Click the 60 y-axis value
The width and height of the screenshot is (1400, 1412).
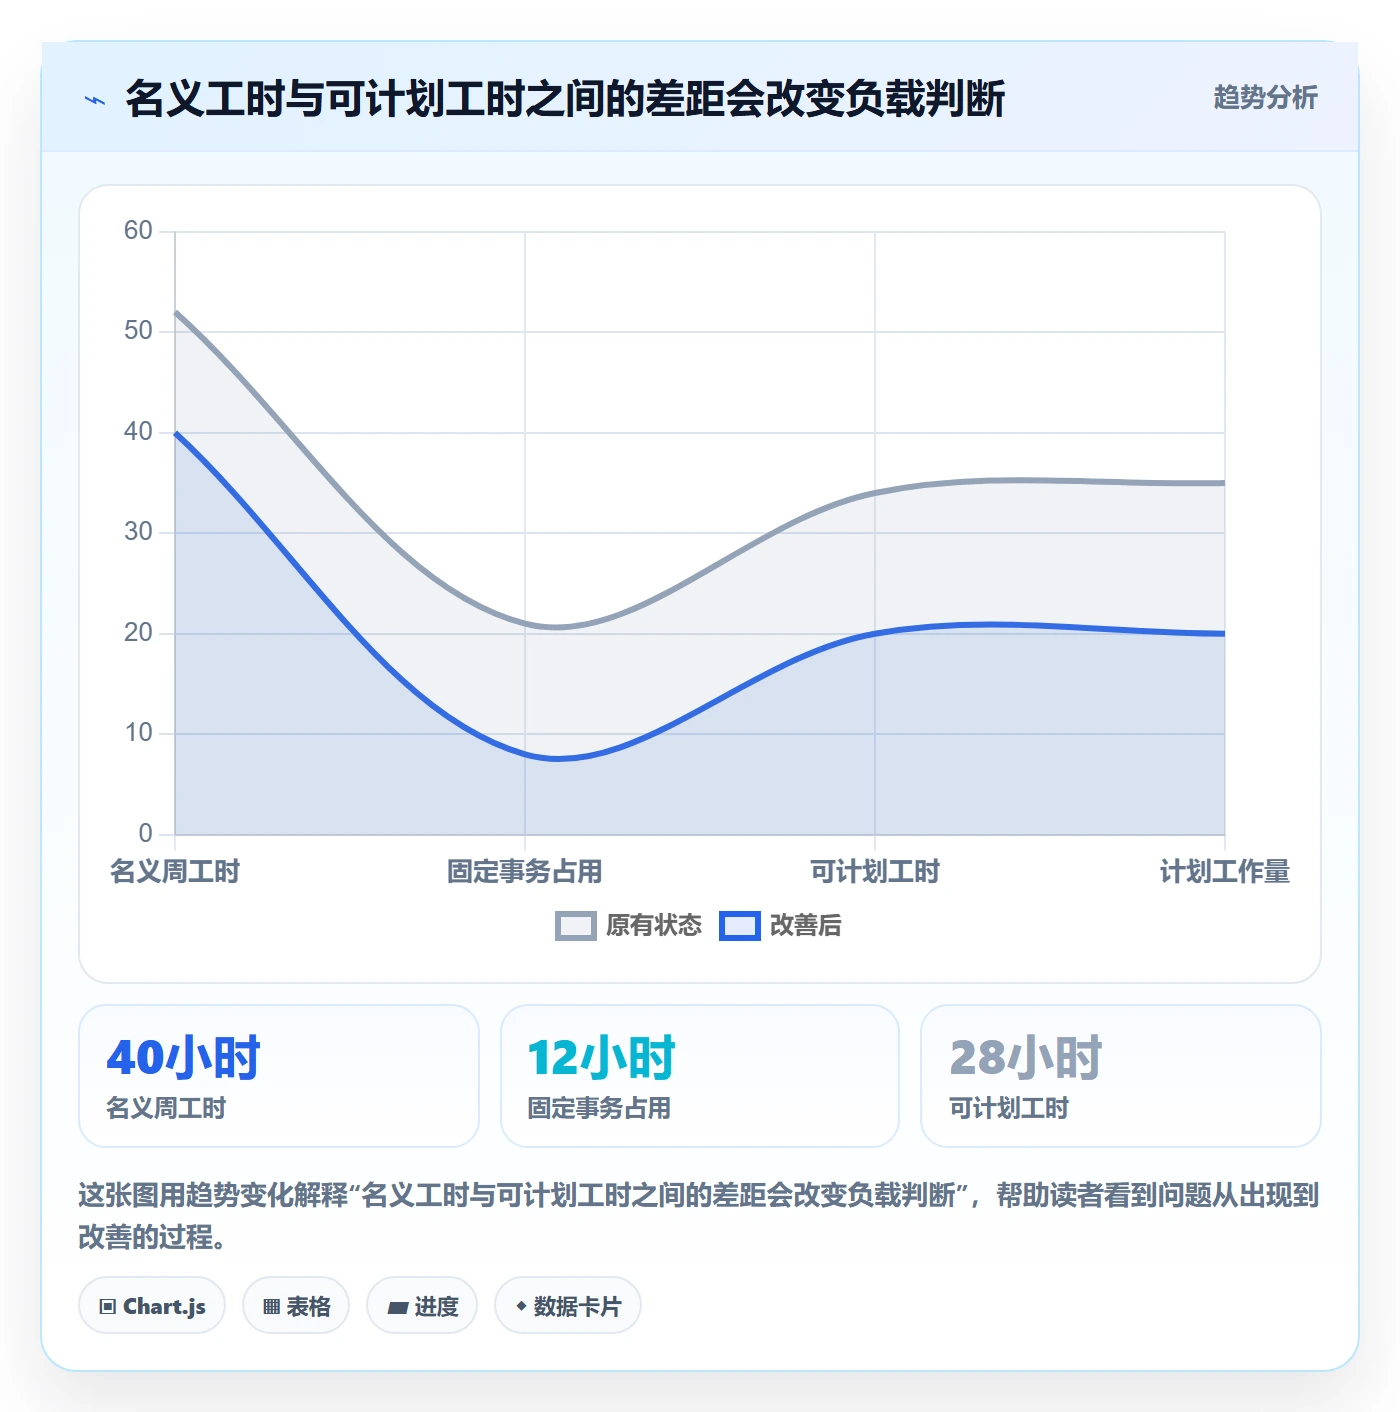(138, 231)
